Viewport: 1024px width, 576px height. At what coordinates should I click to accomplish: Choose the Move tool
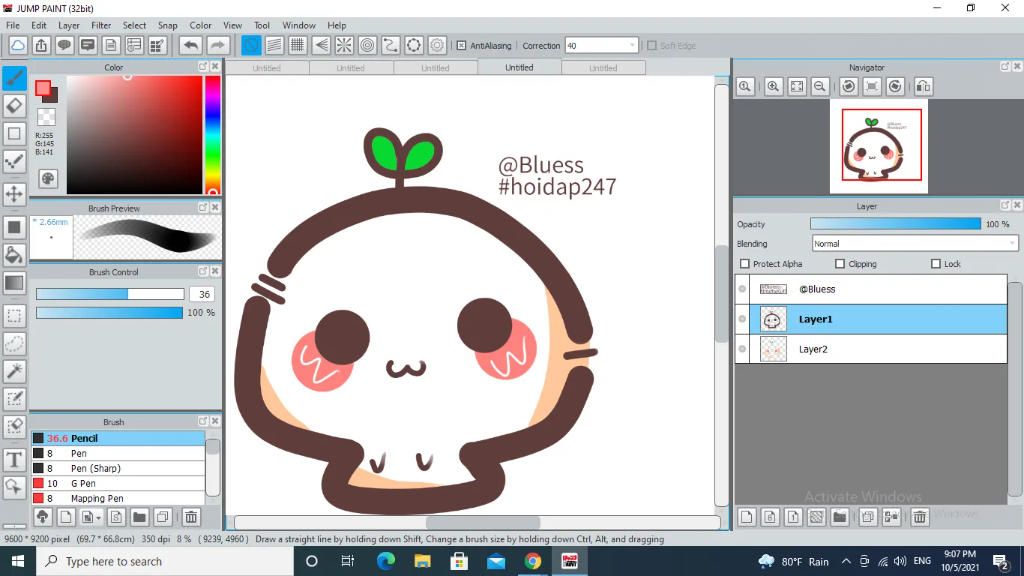coord(14,193)
